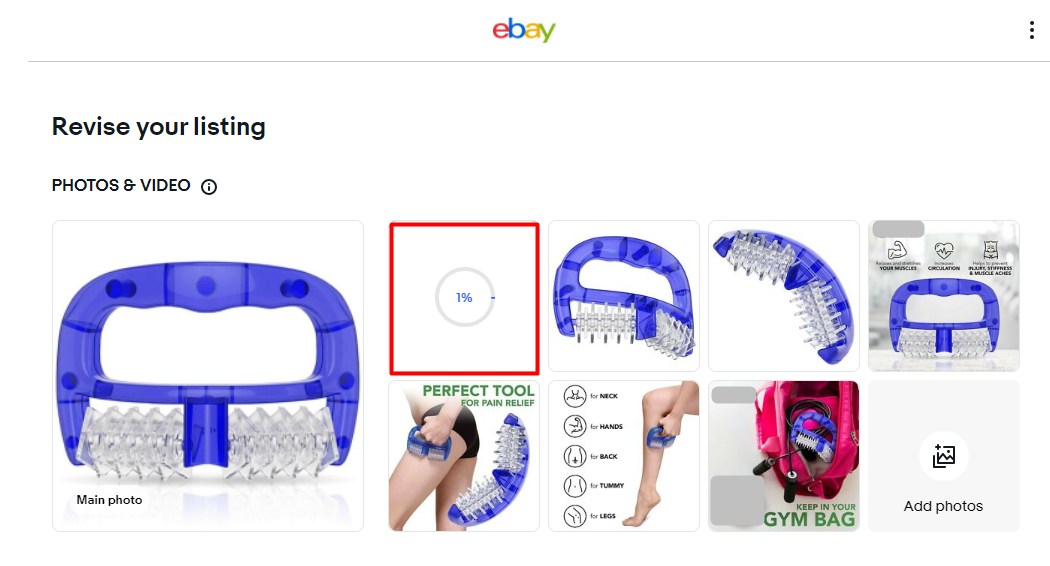1050x566 pixels.
Task: Open the Photos & Video info icon
Action: coord(209,187)
